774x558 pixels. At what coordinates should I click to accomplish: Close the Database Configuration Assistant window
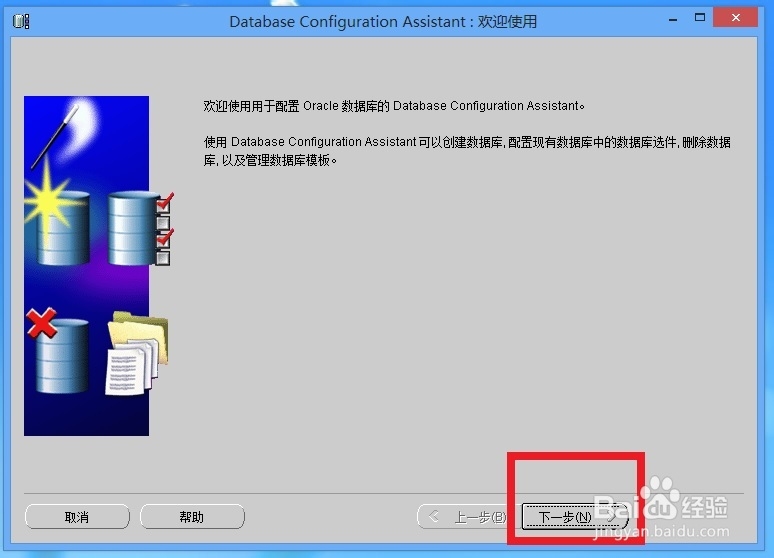735,18
